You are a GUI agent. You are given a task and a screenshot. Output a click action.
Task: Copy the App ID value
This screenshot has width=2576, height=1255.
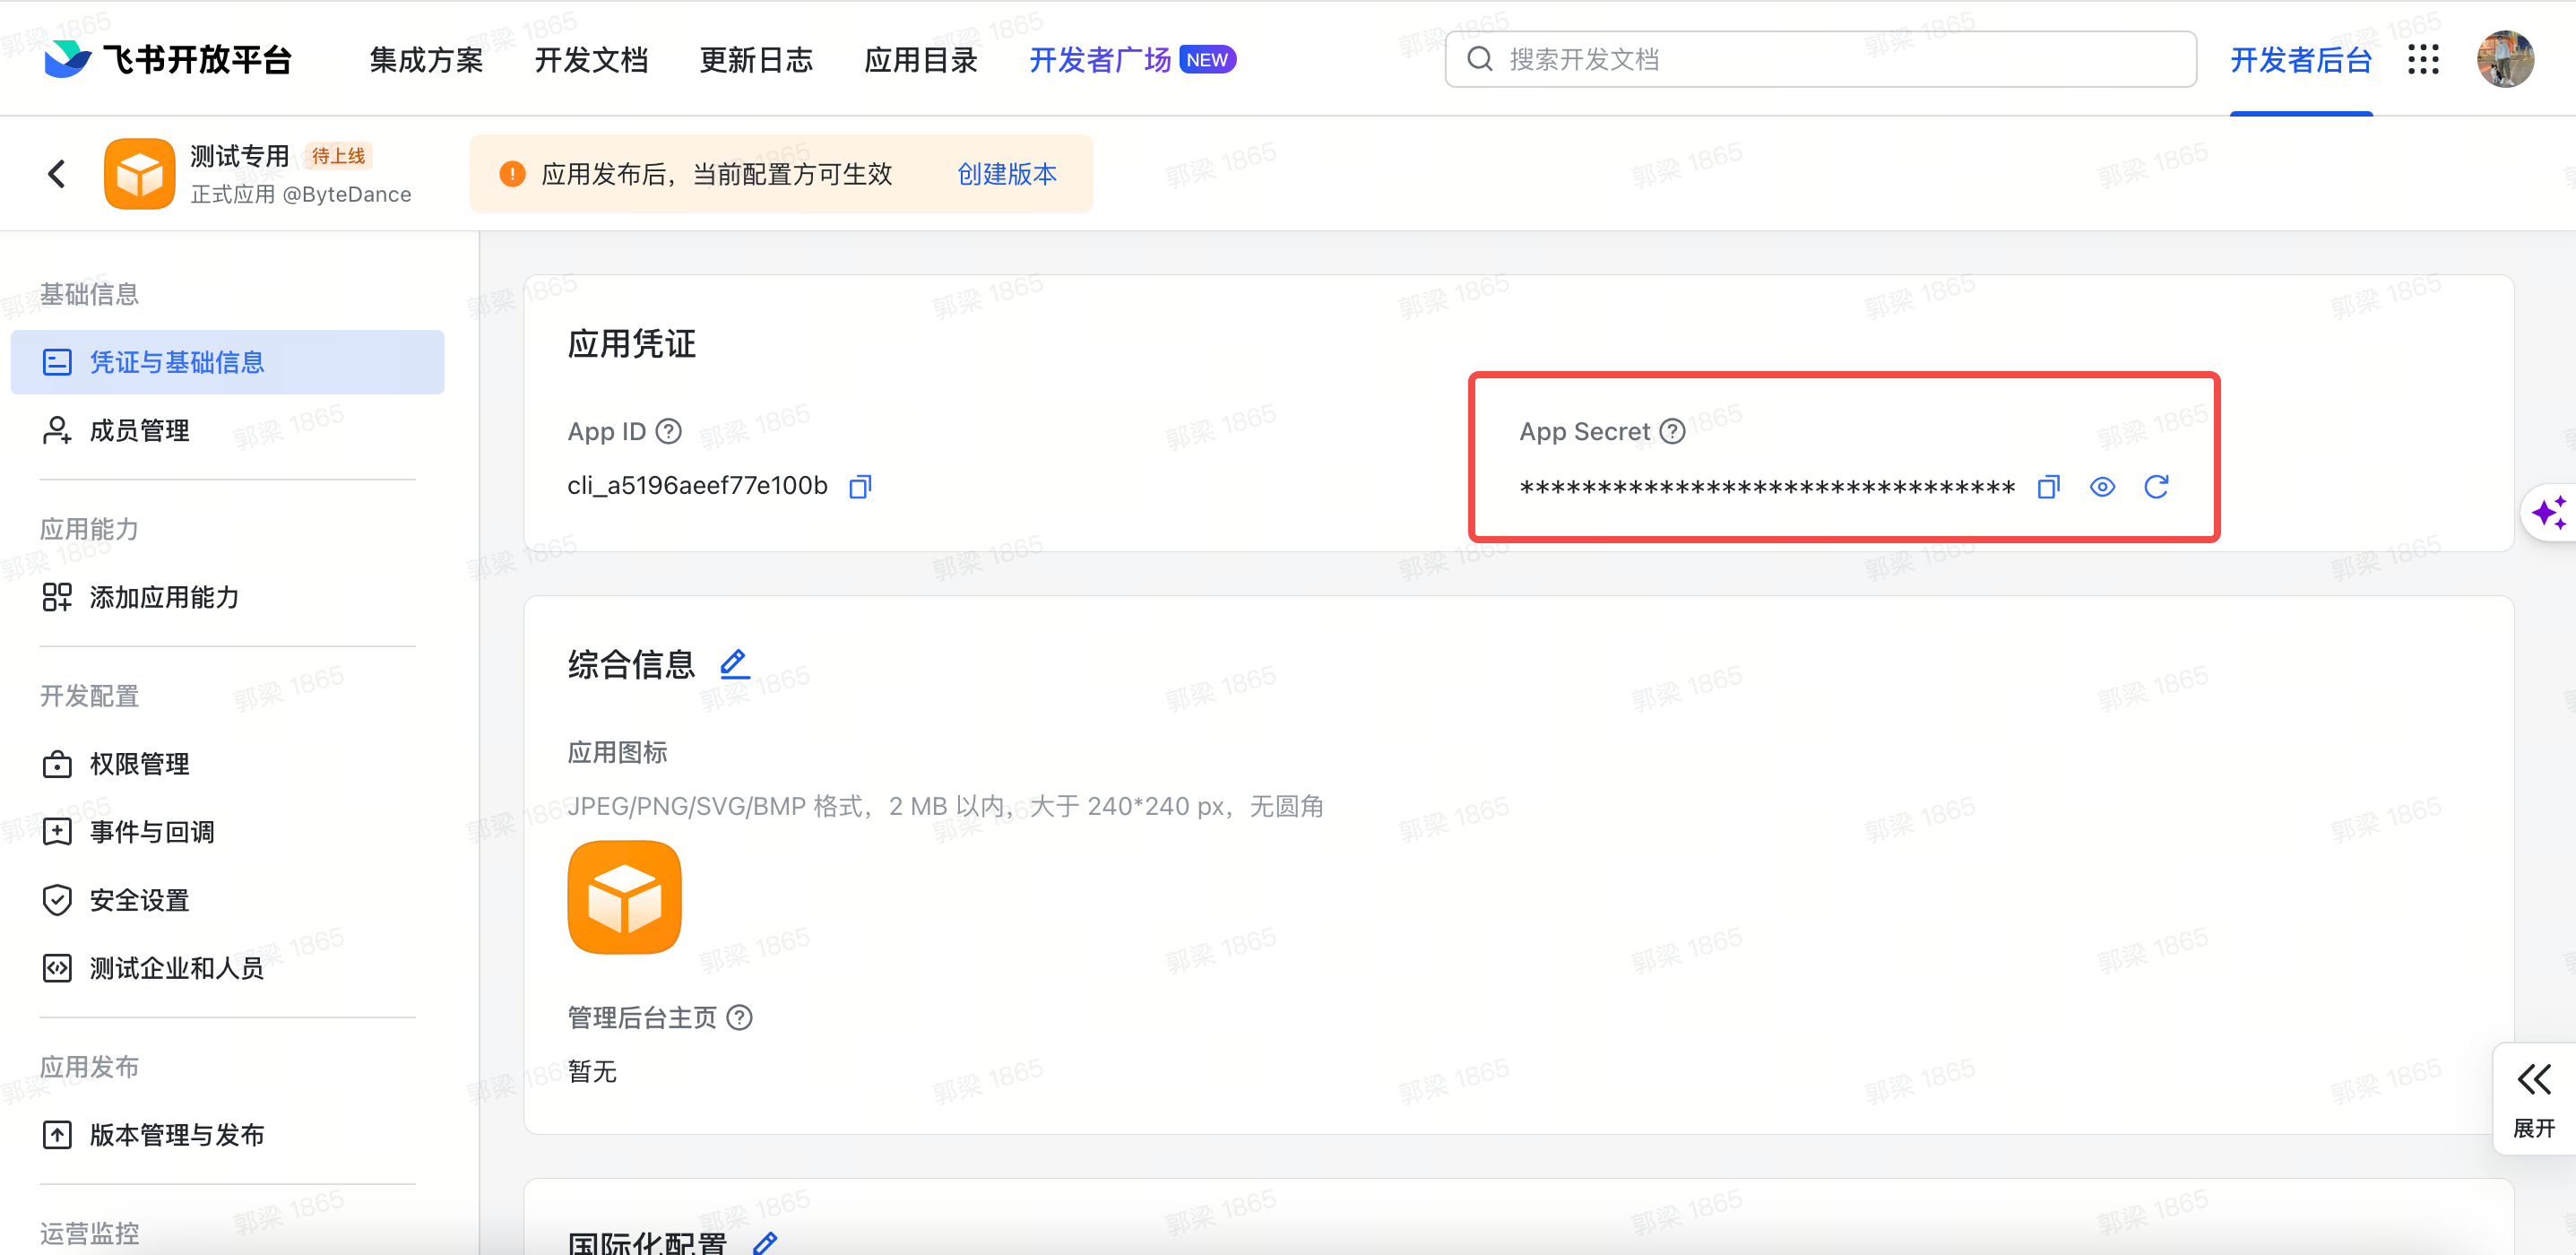(860, 486)
